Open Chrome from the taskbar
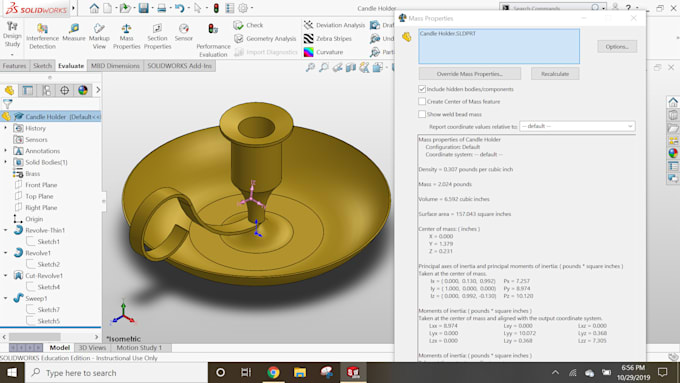Image resolution: width=680 pixels, height=383 pixels. click(273, 372)
